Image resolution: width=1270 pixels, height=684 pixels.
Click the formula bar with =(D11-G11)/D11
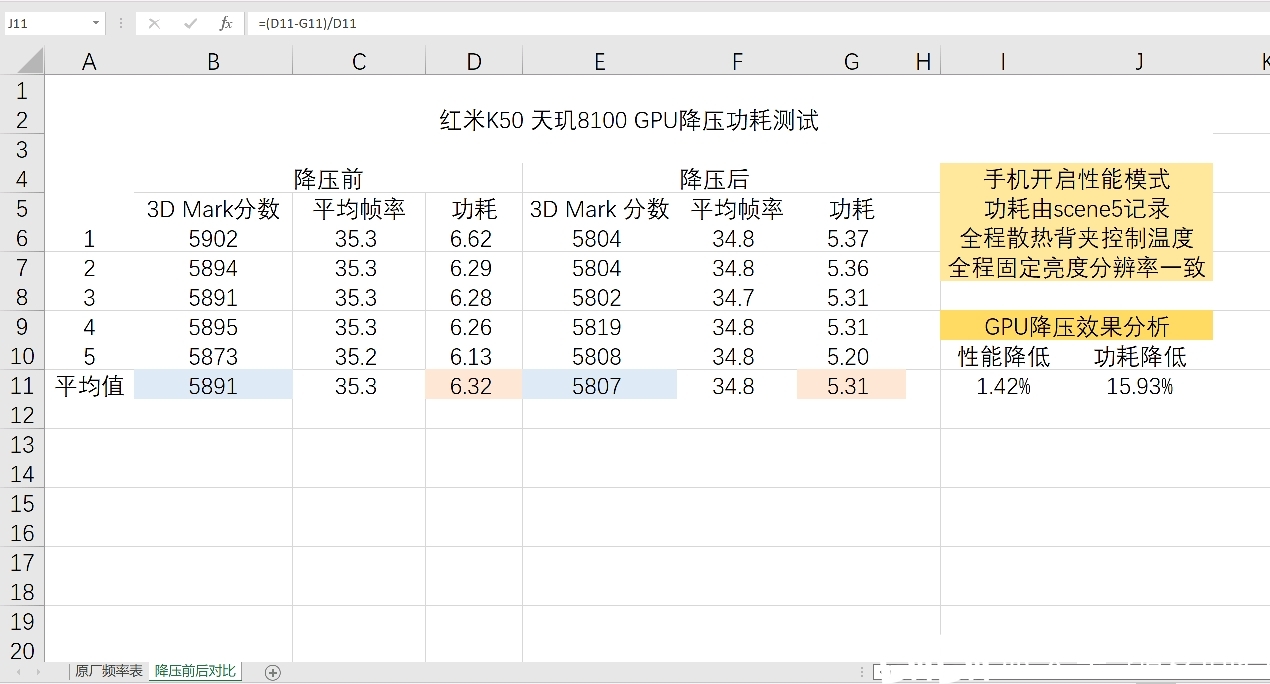(x=758, y=23)
